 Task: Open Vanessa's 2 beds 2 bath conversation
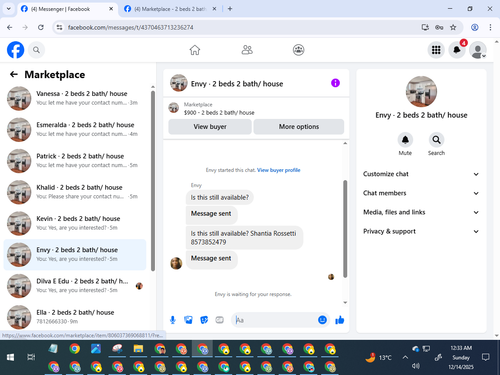point(75,98)
